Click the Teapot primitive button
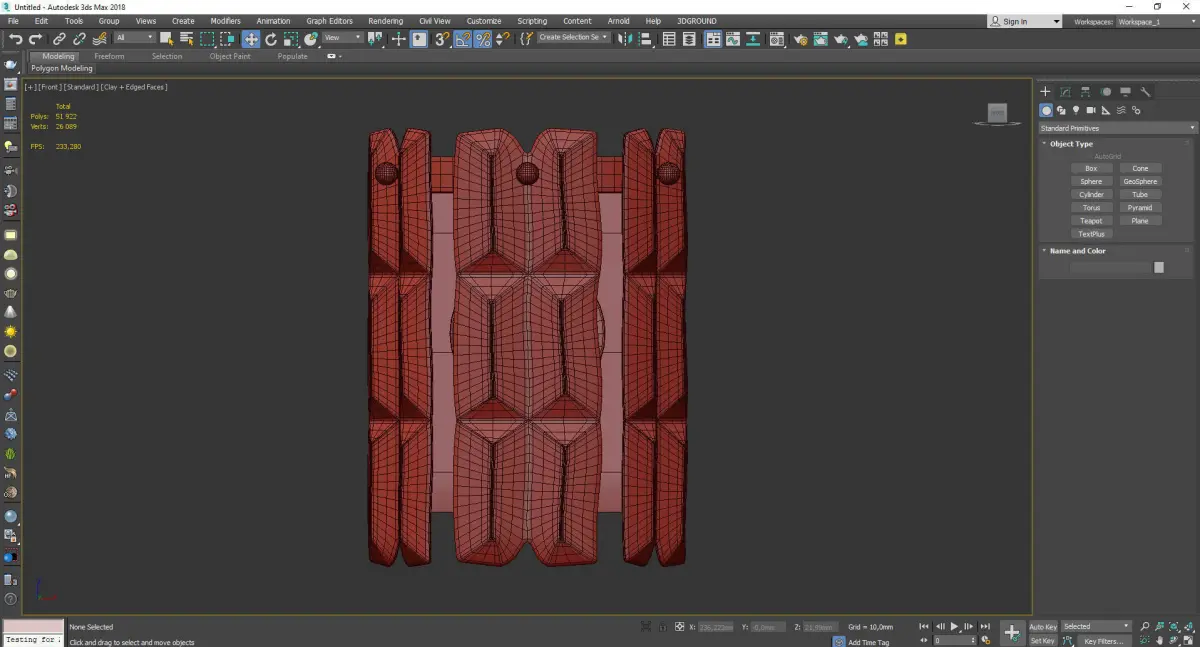 pos(1091,221)
